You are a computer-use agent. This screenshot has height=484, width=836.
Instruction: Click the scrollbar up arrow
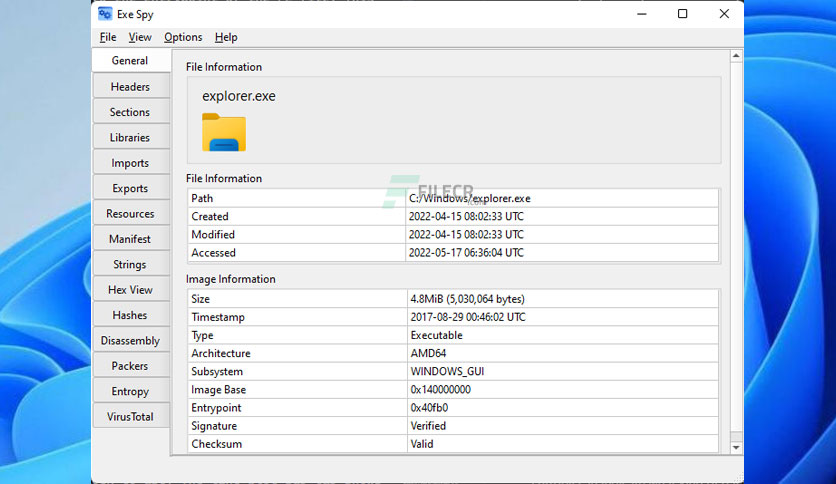(736, 56)
